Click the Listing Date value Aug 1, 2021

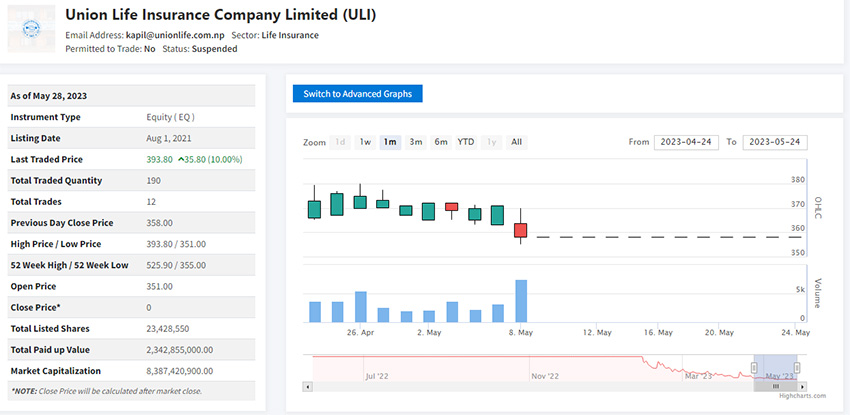click(169, 138)
